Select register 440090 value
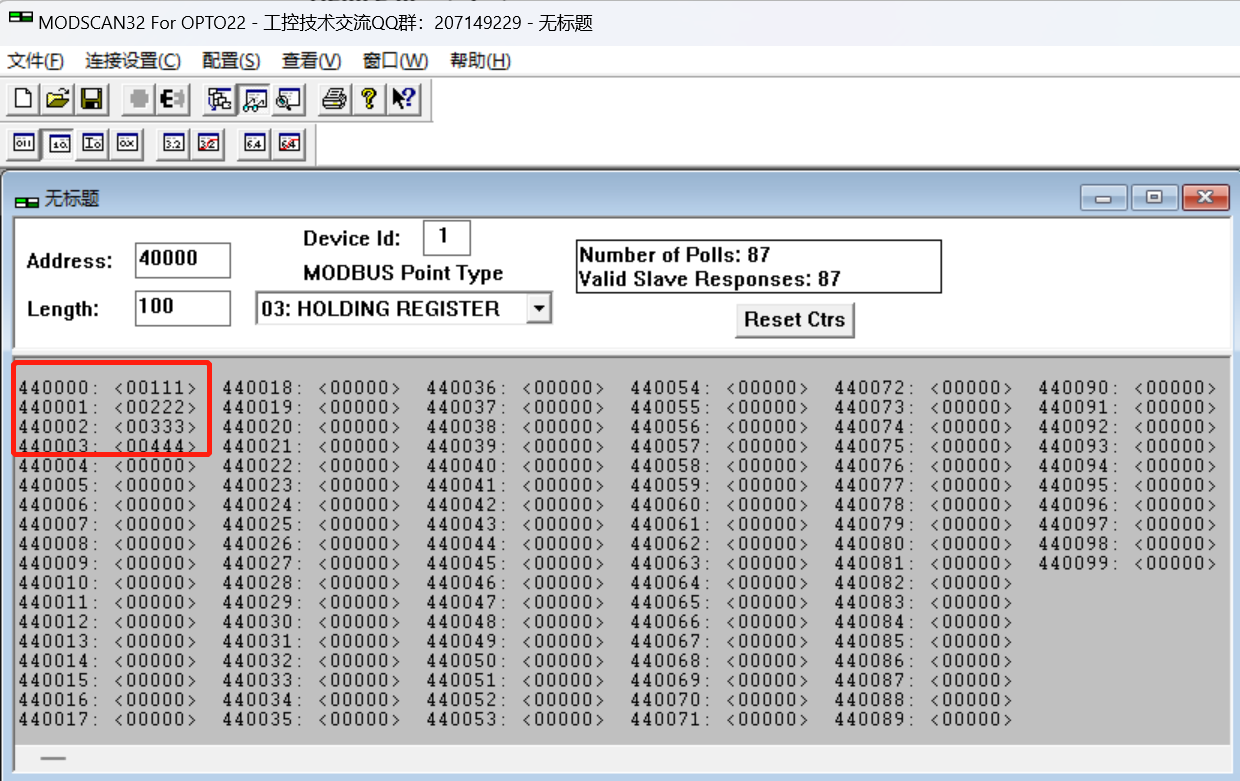The width and height of the screenshot is (1240, 781). coord(1176,388)
